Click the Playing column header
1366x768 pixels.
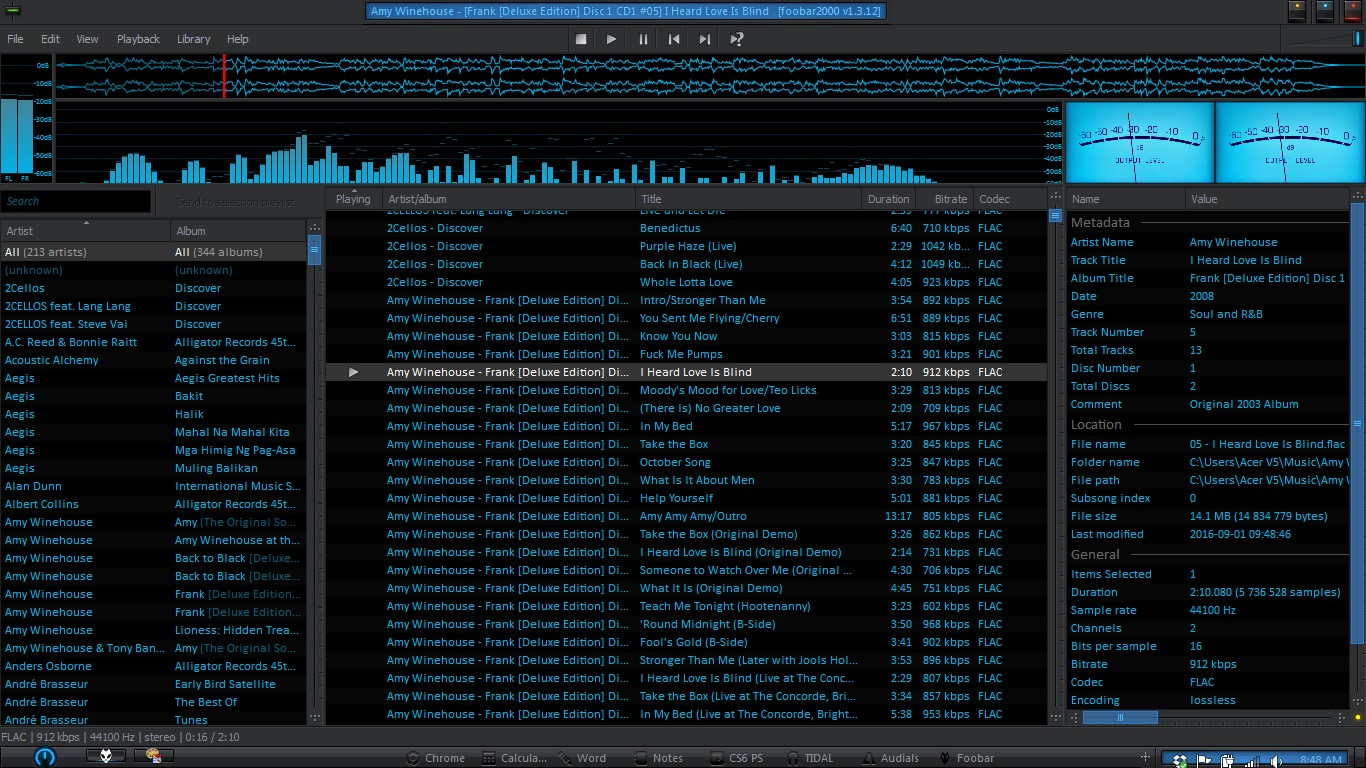pyautogui.click(x=354, y=199)
